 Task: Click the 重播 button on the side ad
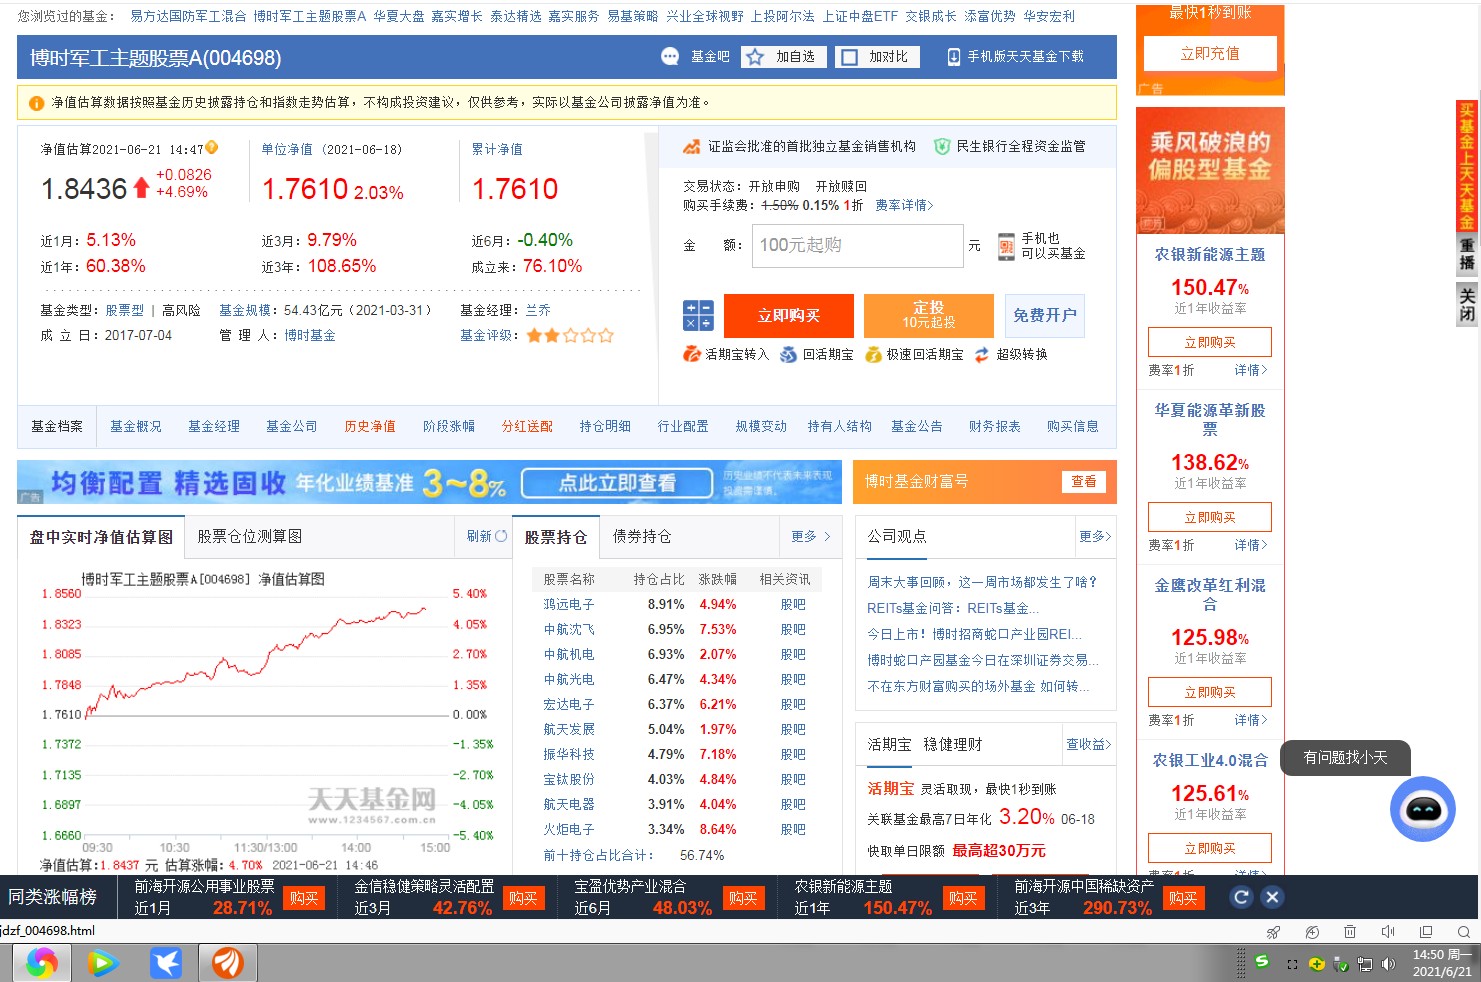tap(1467, 254)
